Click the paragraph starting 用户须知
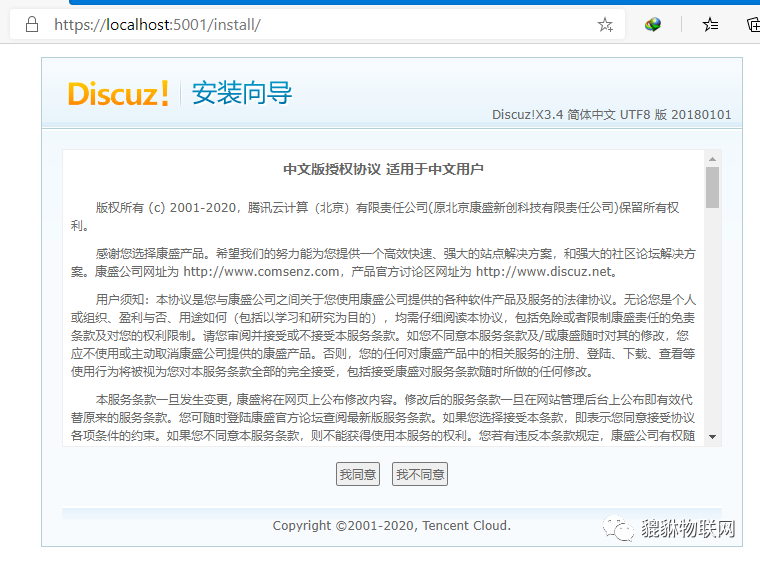760x563 pixels. 383,336
